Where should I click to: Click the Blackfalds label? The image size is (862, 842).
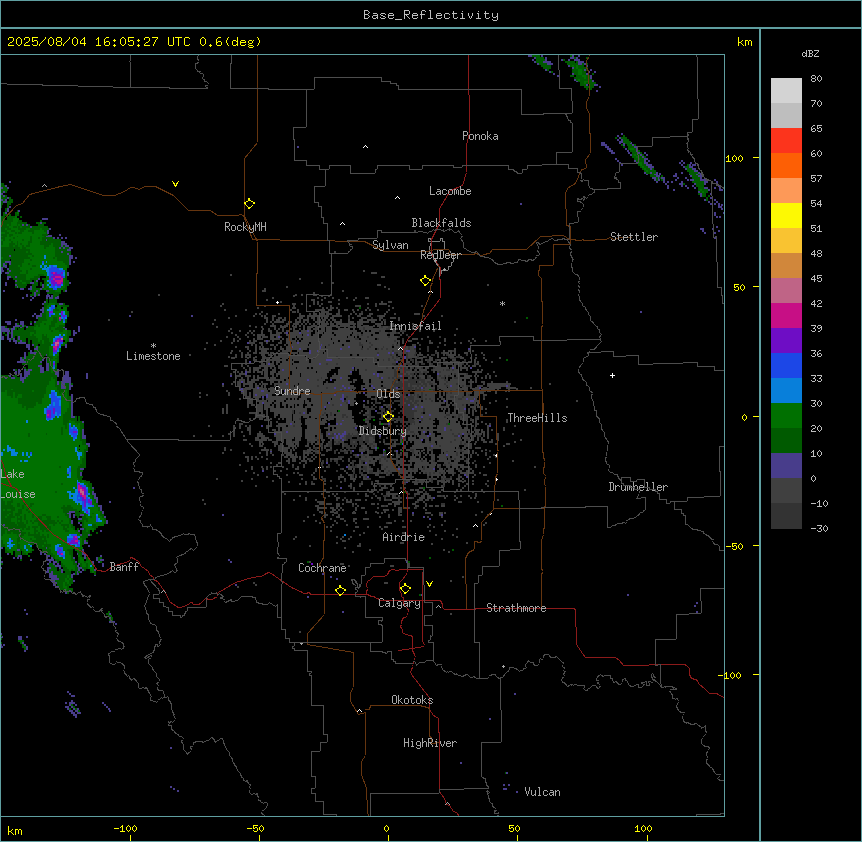tap(441, 223)
